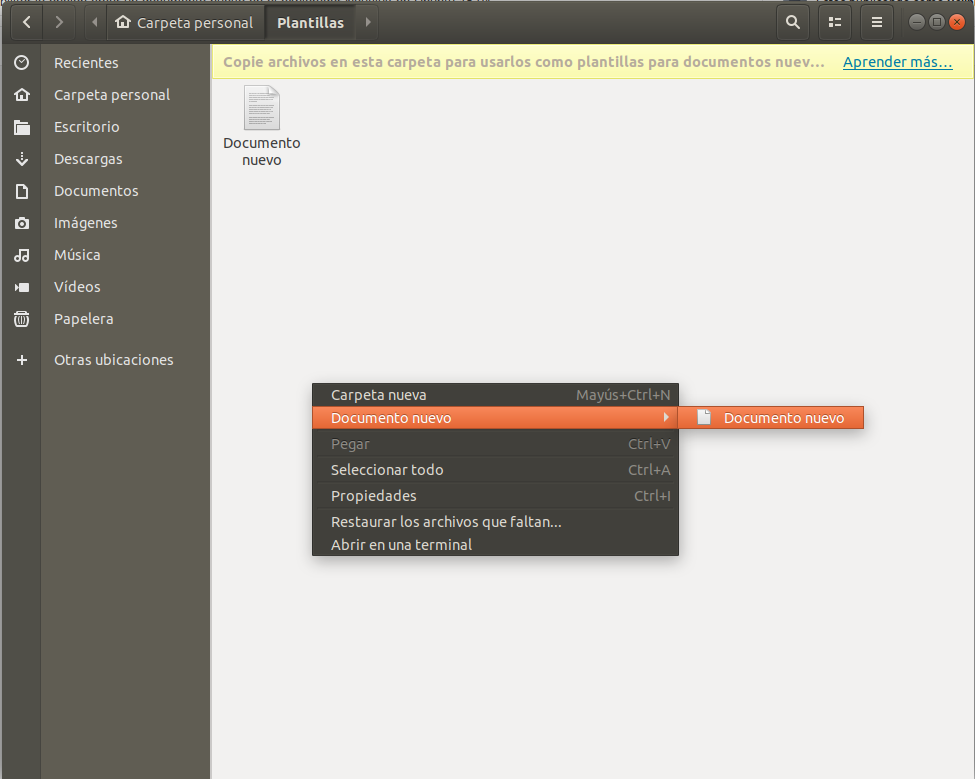Switch view mode using the view icon
The image size is (975, 779).
tap(834, 21)
